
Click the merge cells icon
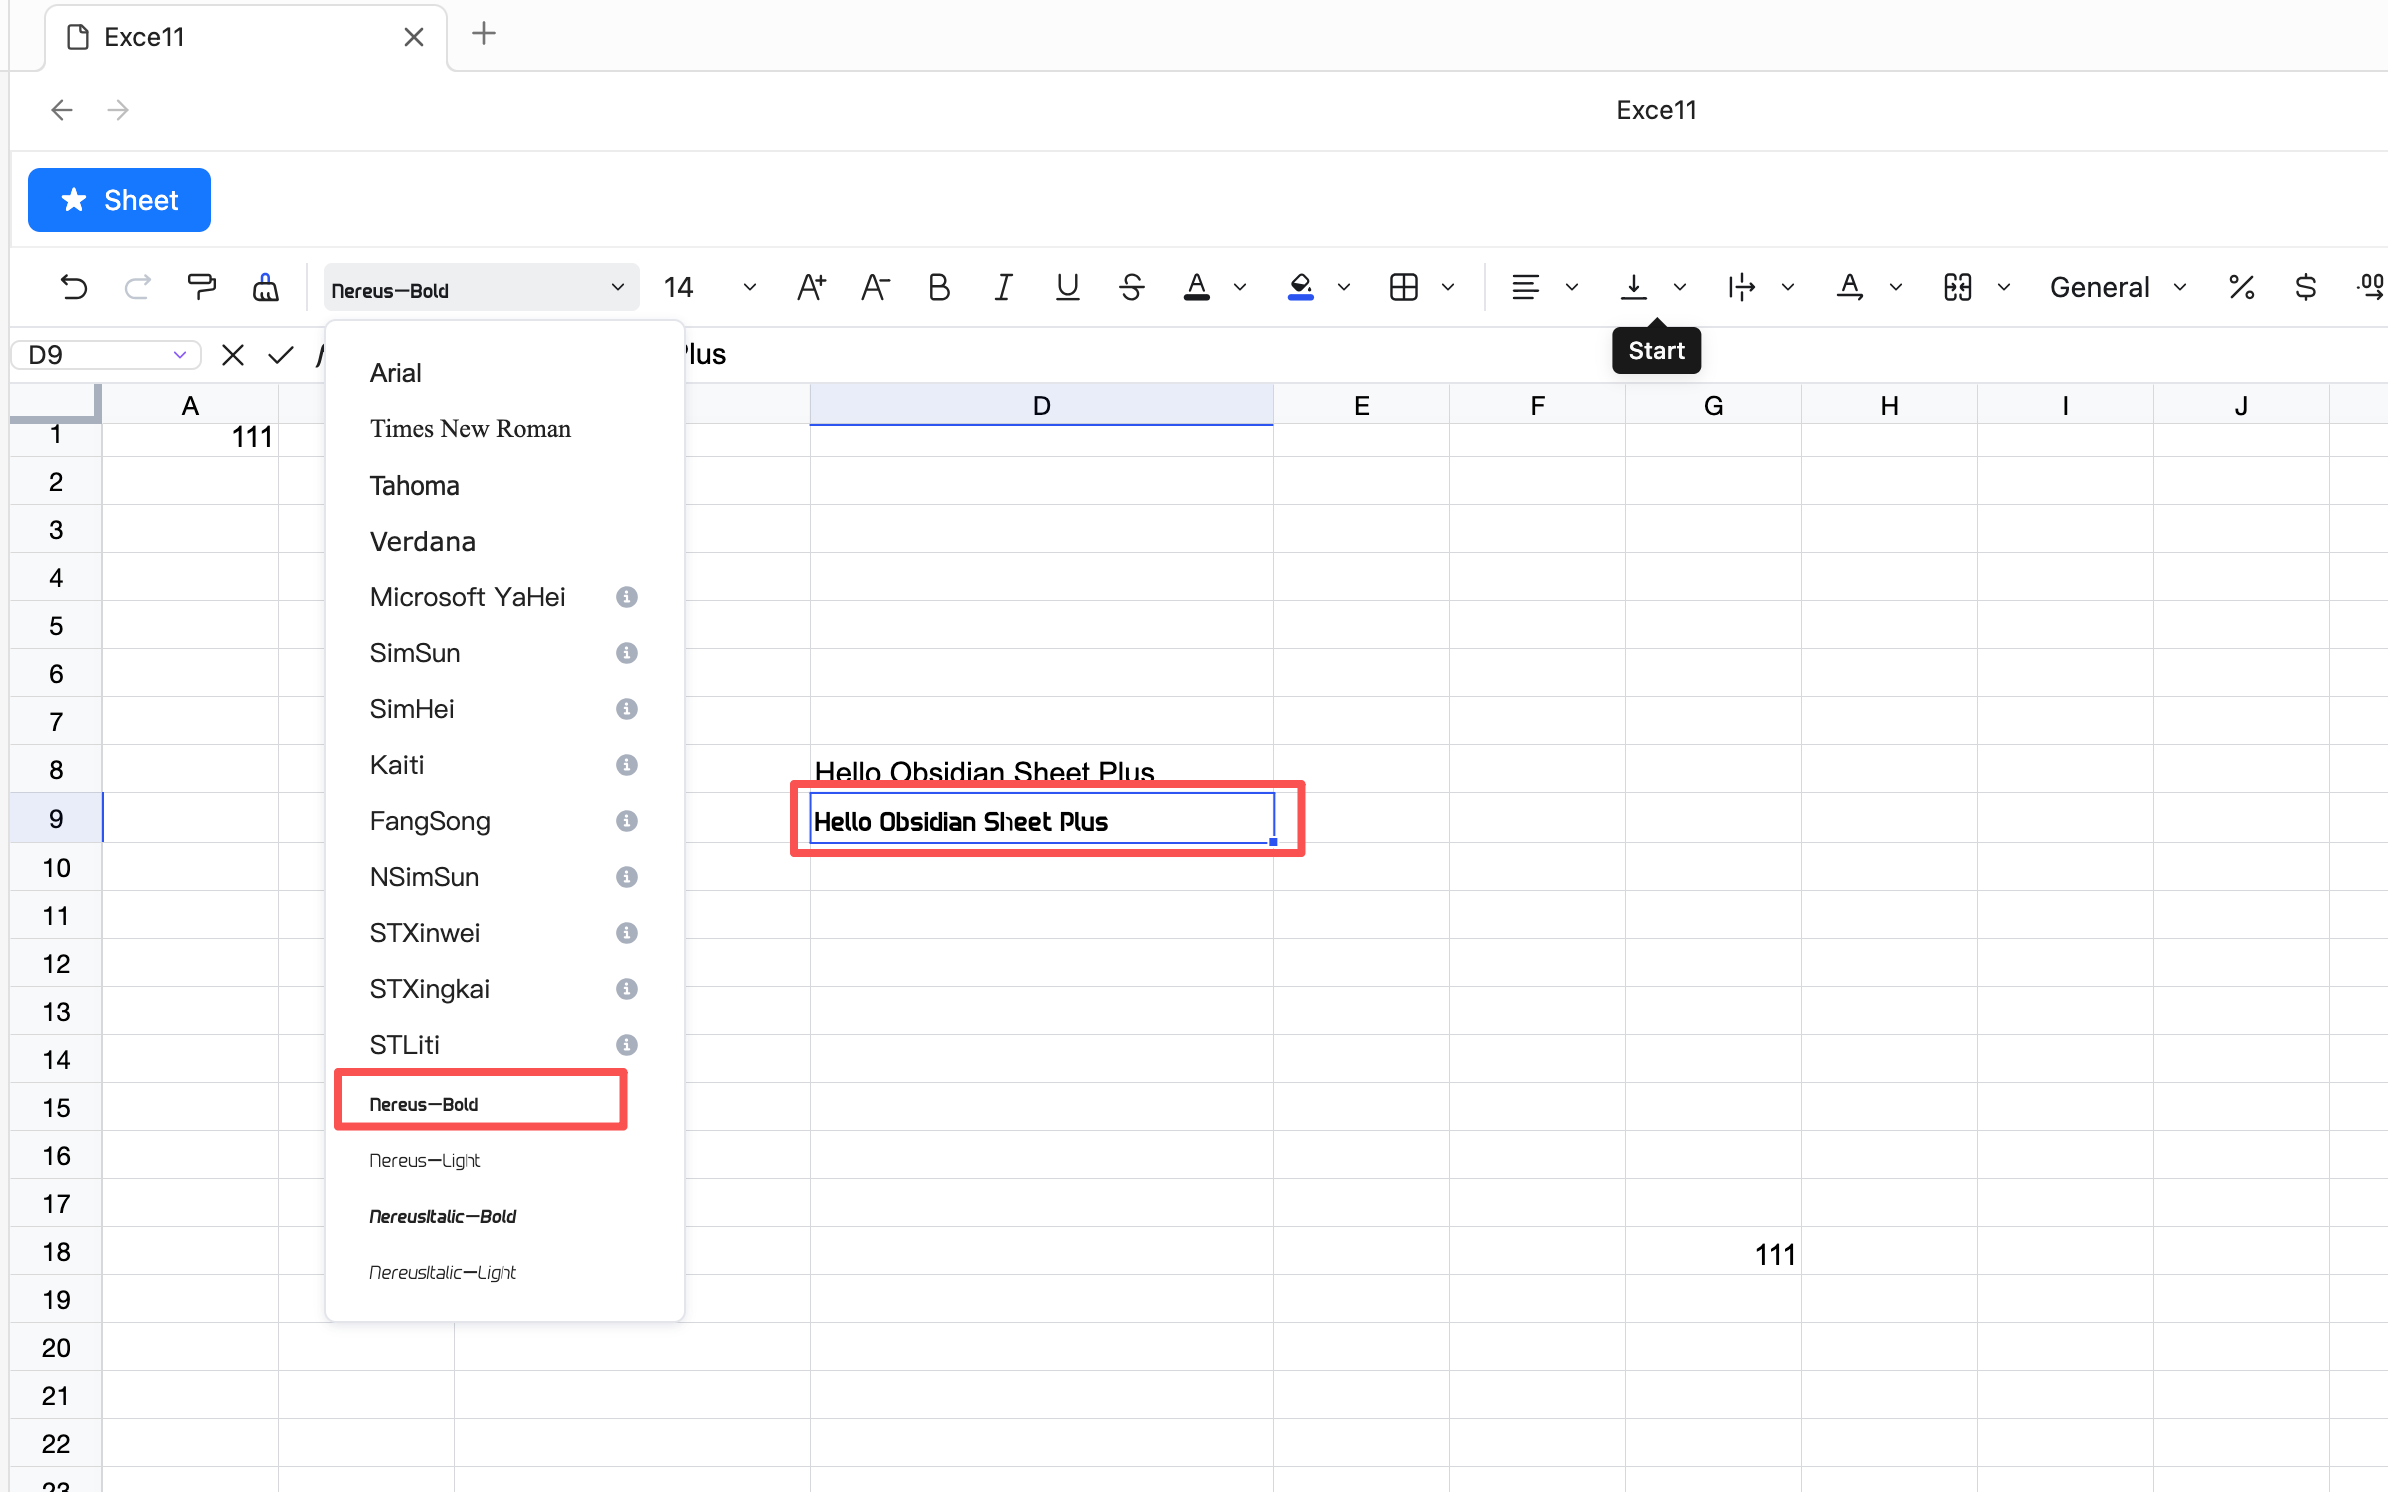pos(1957,288)
